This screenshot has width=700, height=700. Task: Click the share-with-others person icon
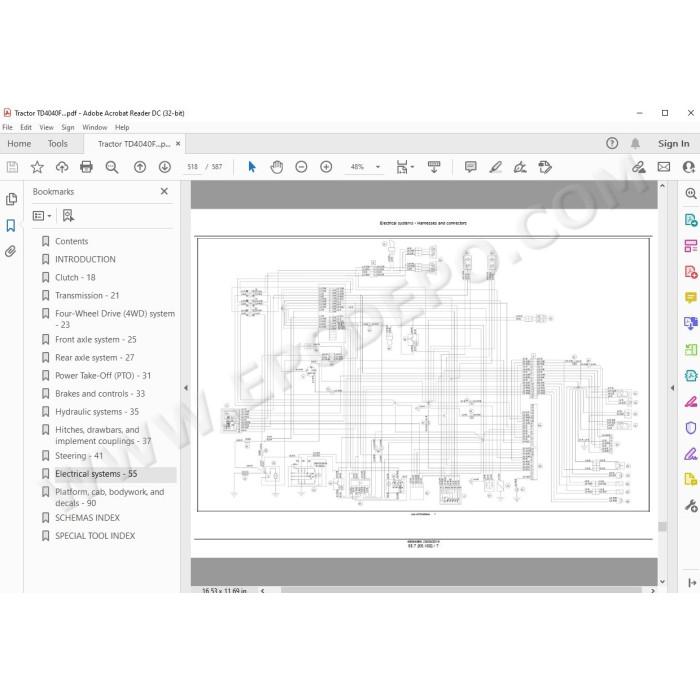[689, 167]
